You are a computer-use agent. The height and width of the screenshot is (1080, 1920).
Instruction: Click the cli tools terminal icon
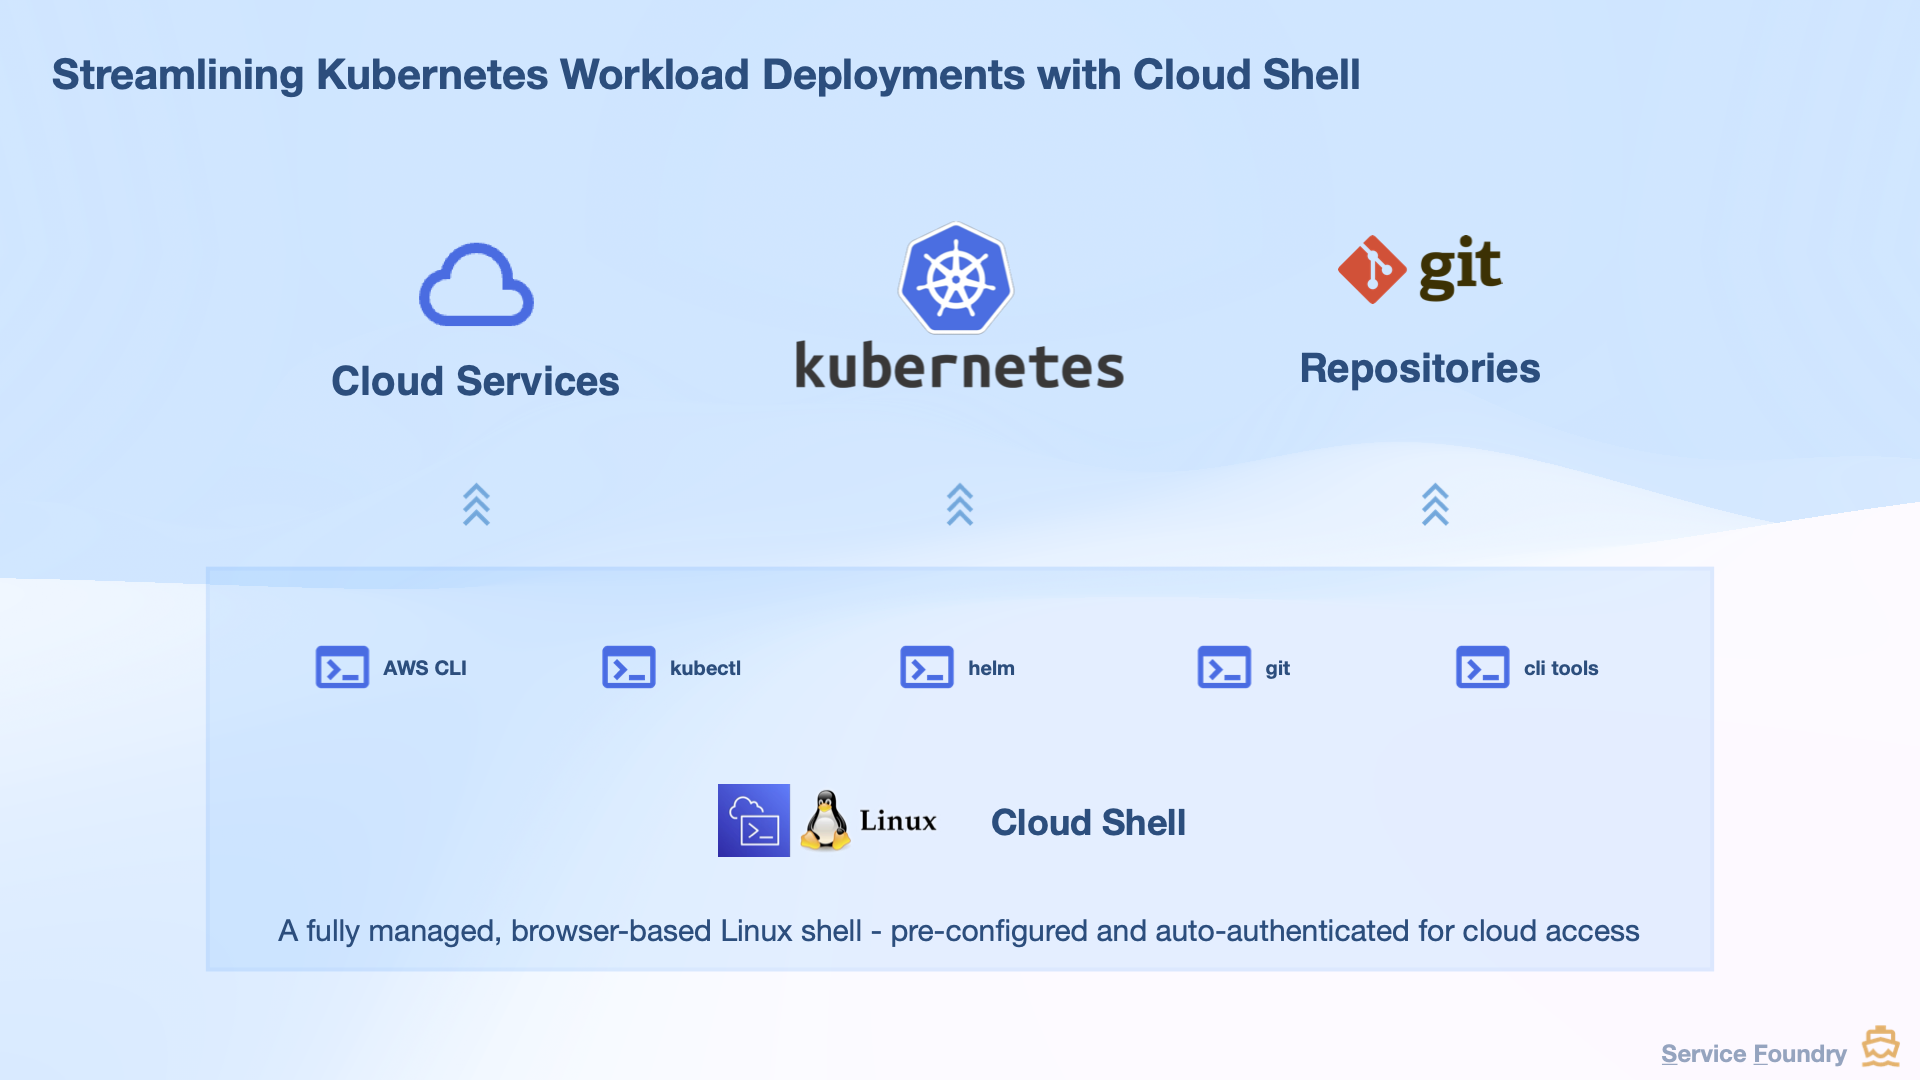pyautogui.click(x=1484, y=667)
